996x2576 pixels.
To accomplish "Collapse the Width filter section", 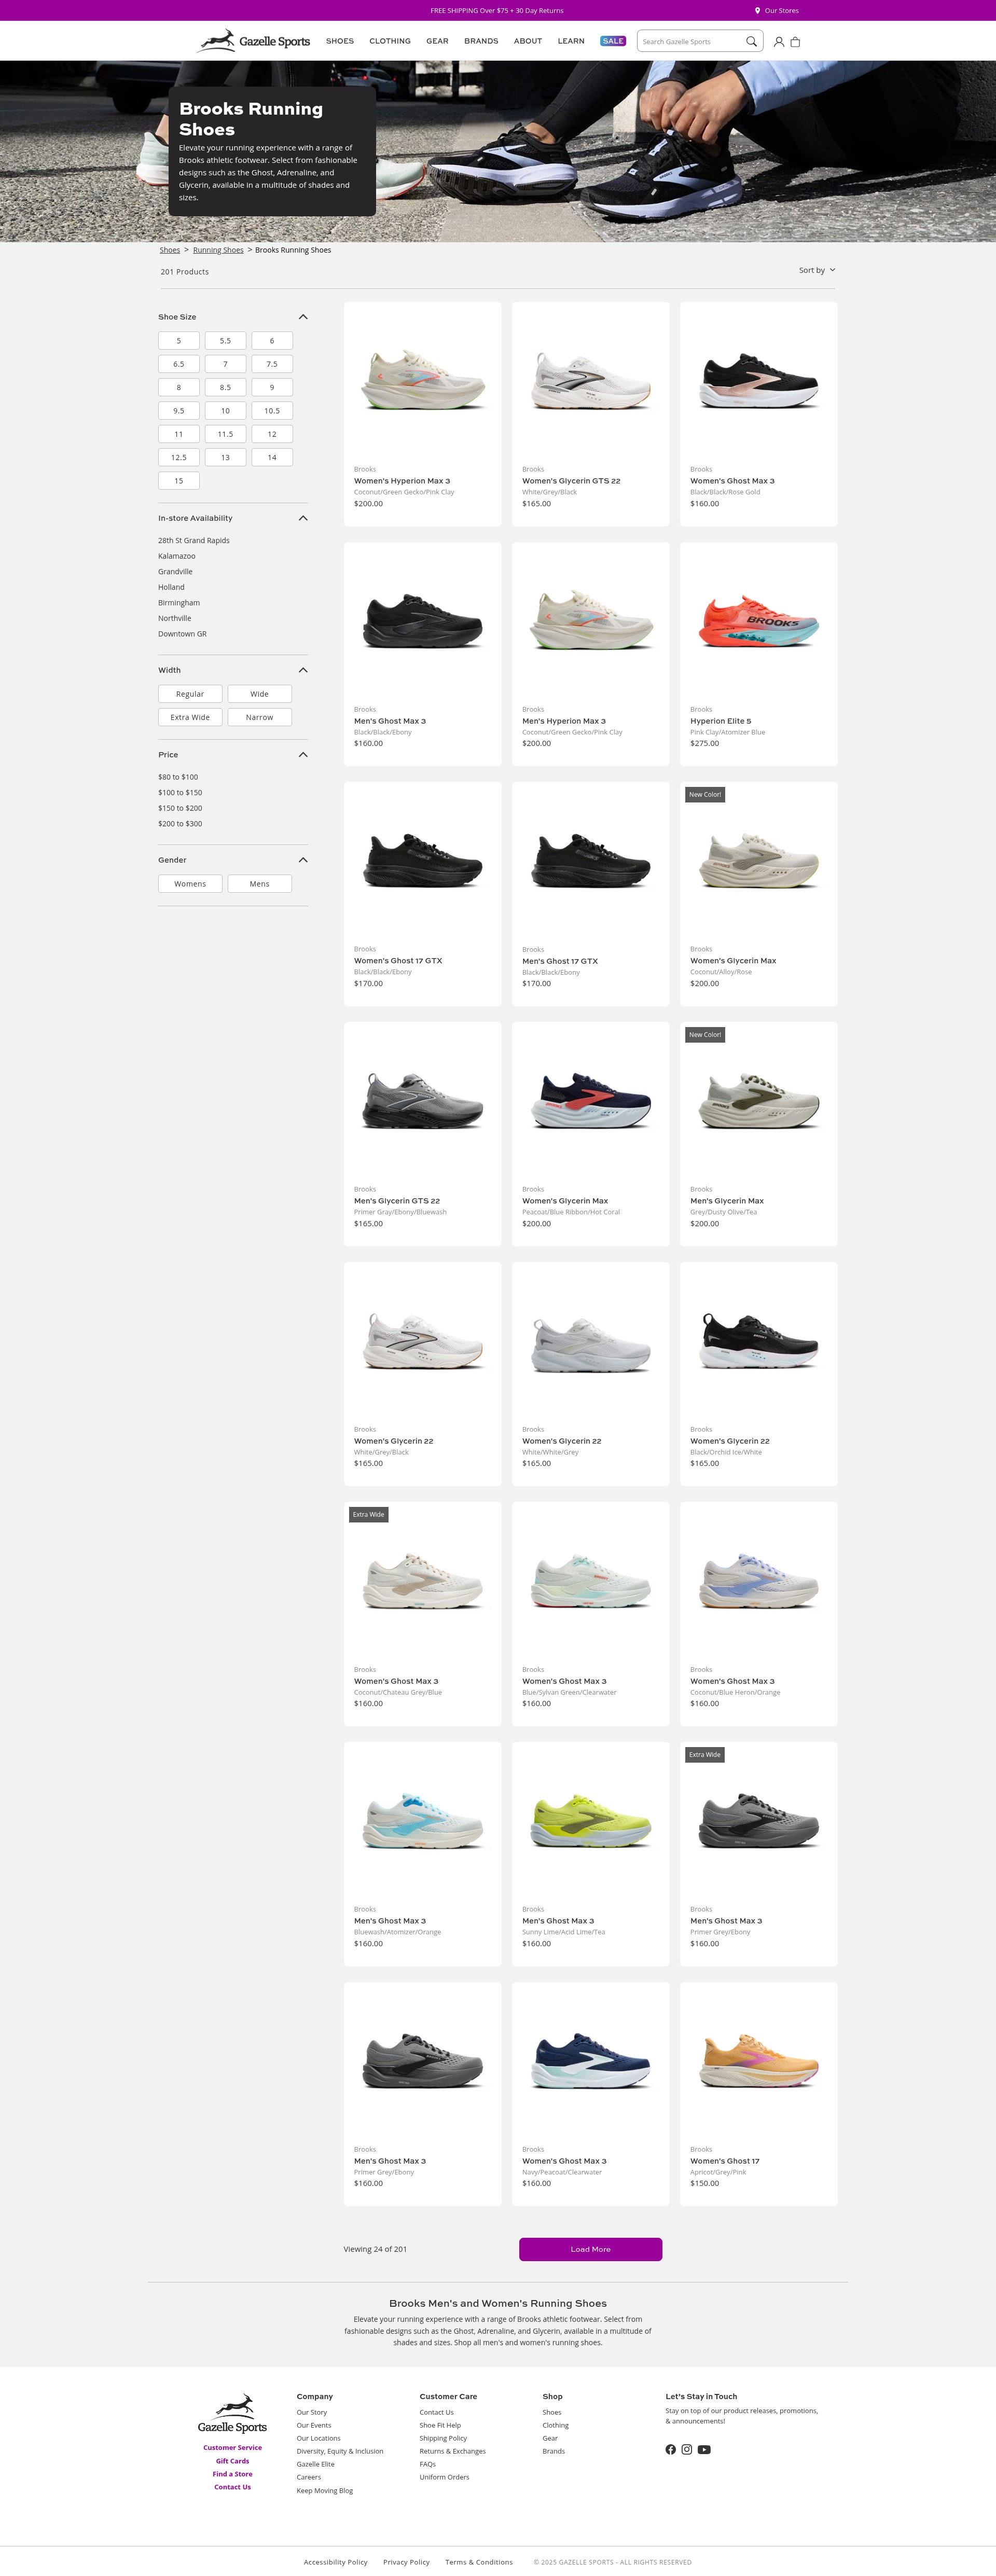I will coord(303,670).
